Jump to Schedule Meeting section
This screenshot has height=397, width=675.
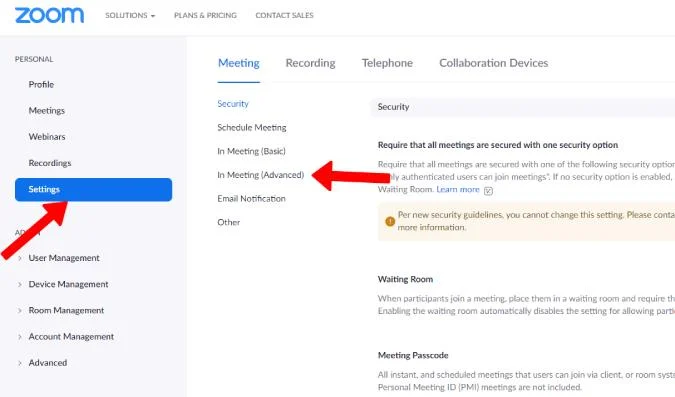(252, 127)
